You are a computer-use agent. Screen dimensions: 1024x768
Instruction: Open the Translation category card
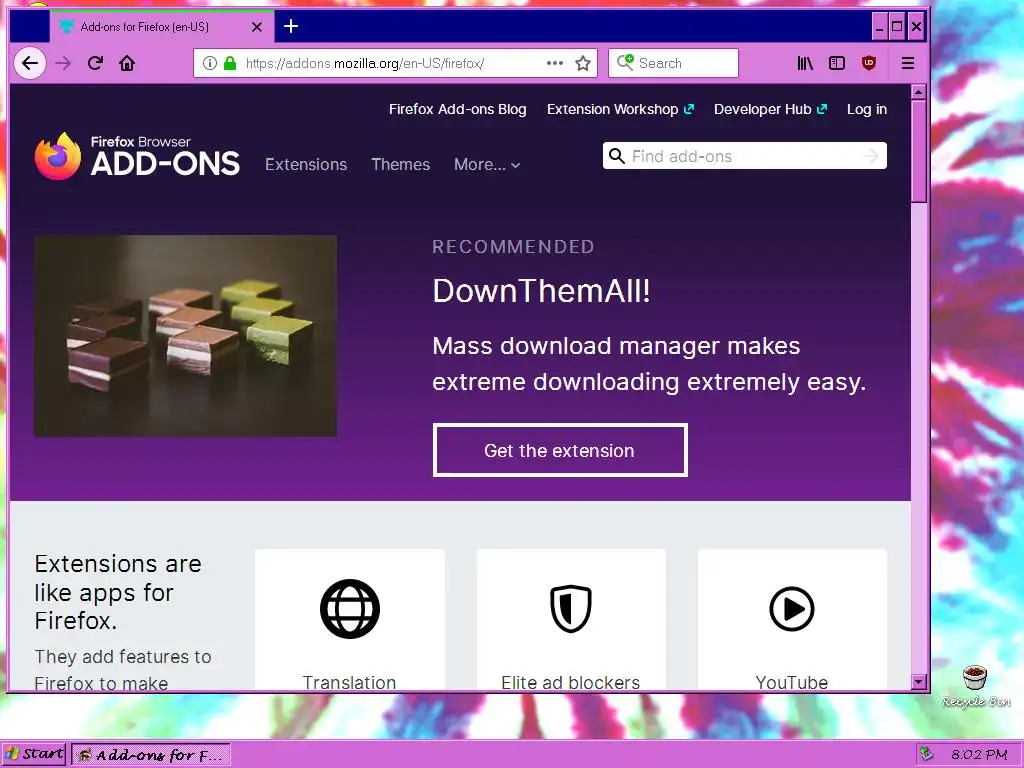tap(350, 619)
